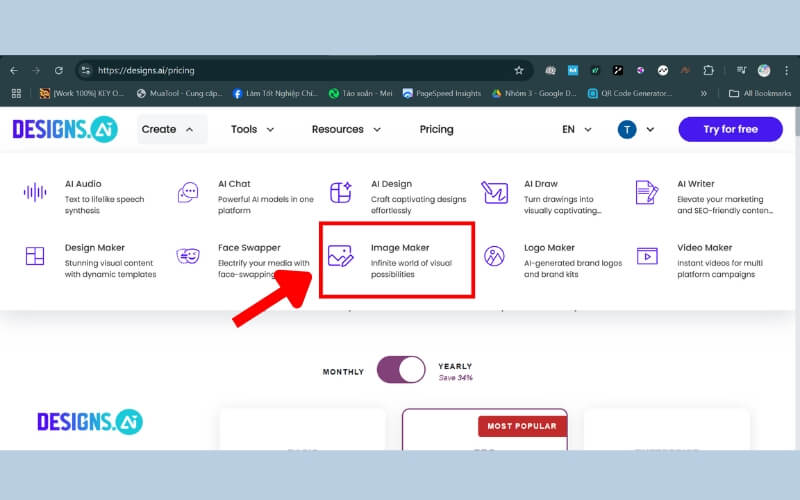Screen dimensions: 800x500
Task: Reload the page with the refresh icon
Action: [x=59, y=70]
